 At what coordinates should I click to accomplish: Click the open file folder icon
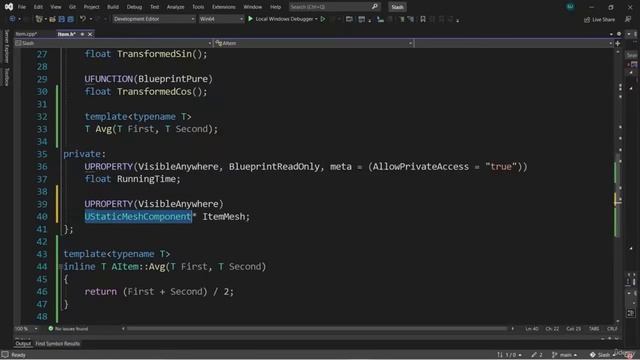pyautogui.click(x=52, y=19)
